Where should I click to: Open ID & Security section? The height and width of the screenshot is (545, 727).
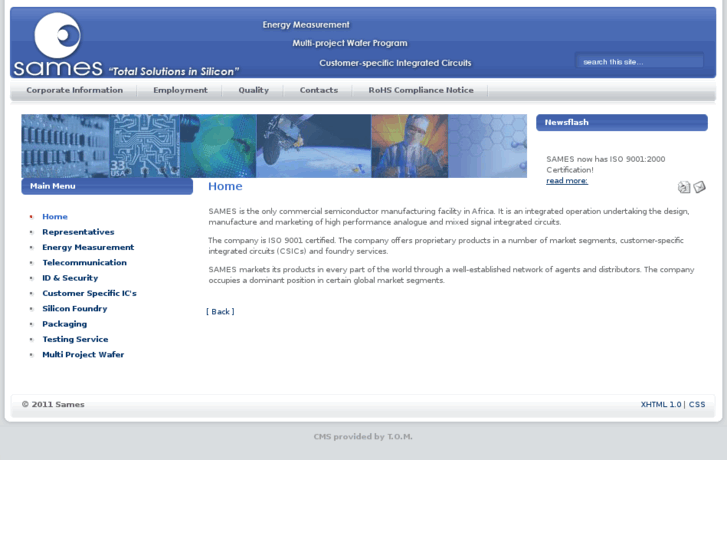tap(70, 278)
